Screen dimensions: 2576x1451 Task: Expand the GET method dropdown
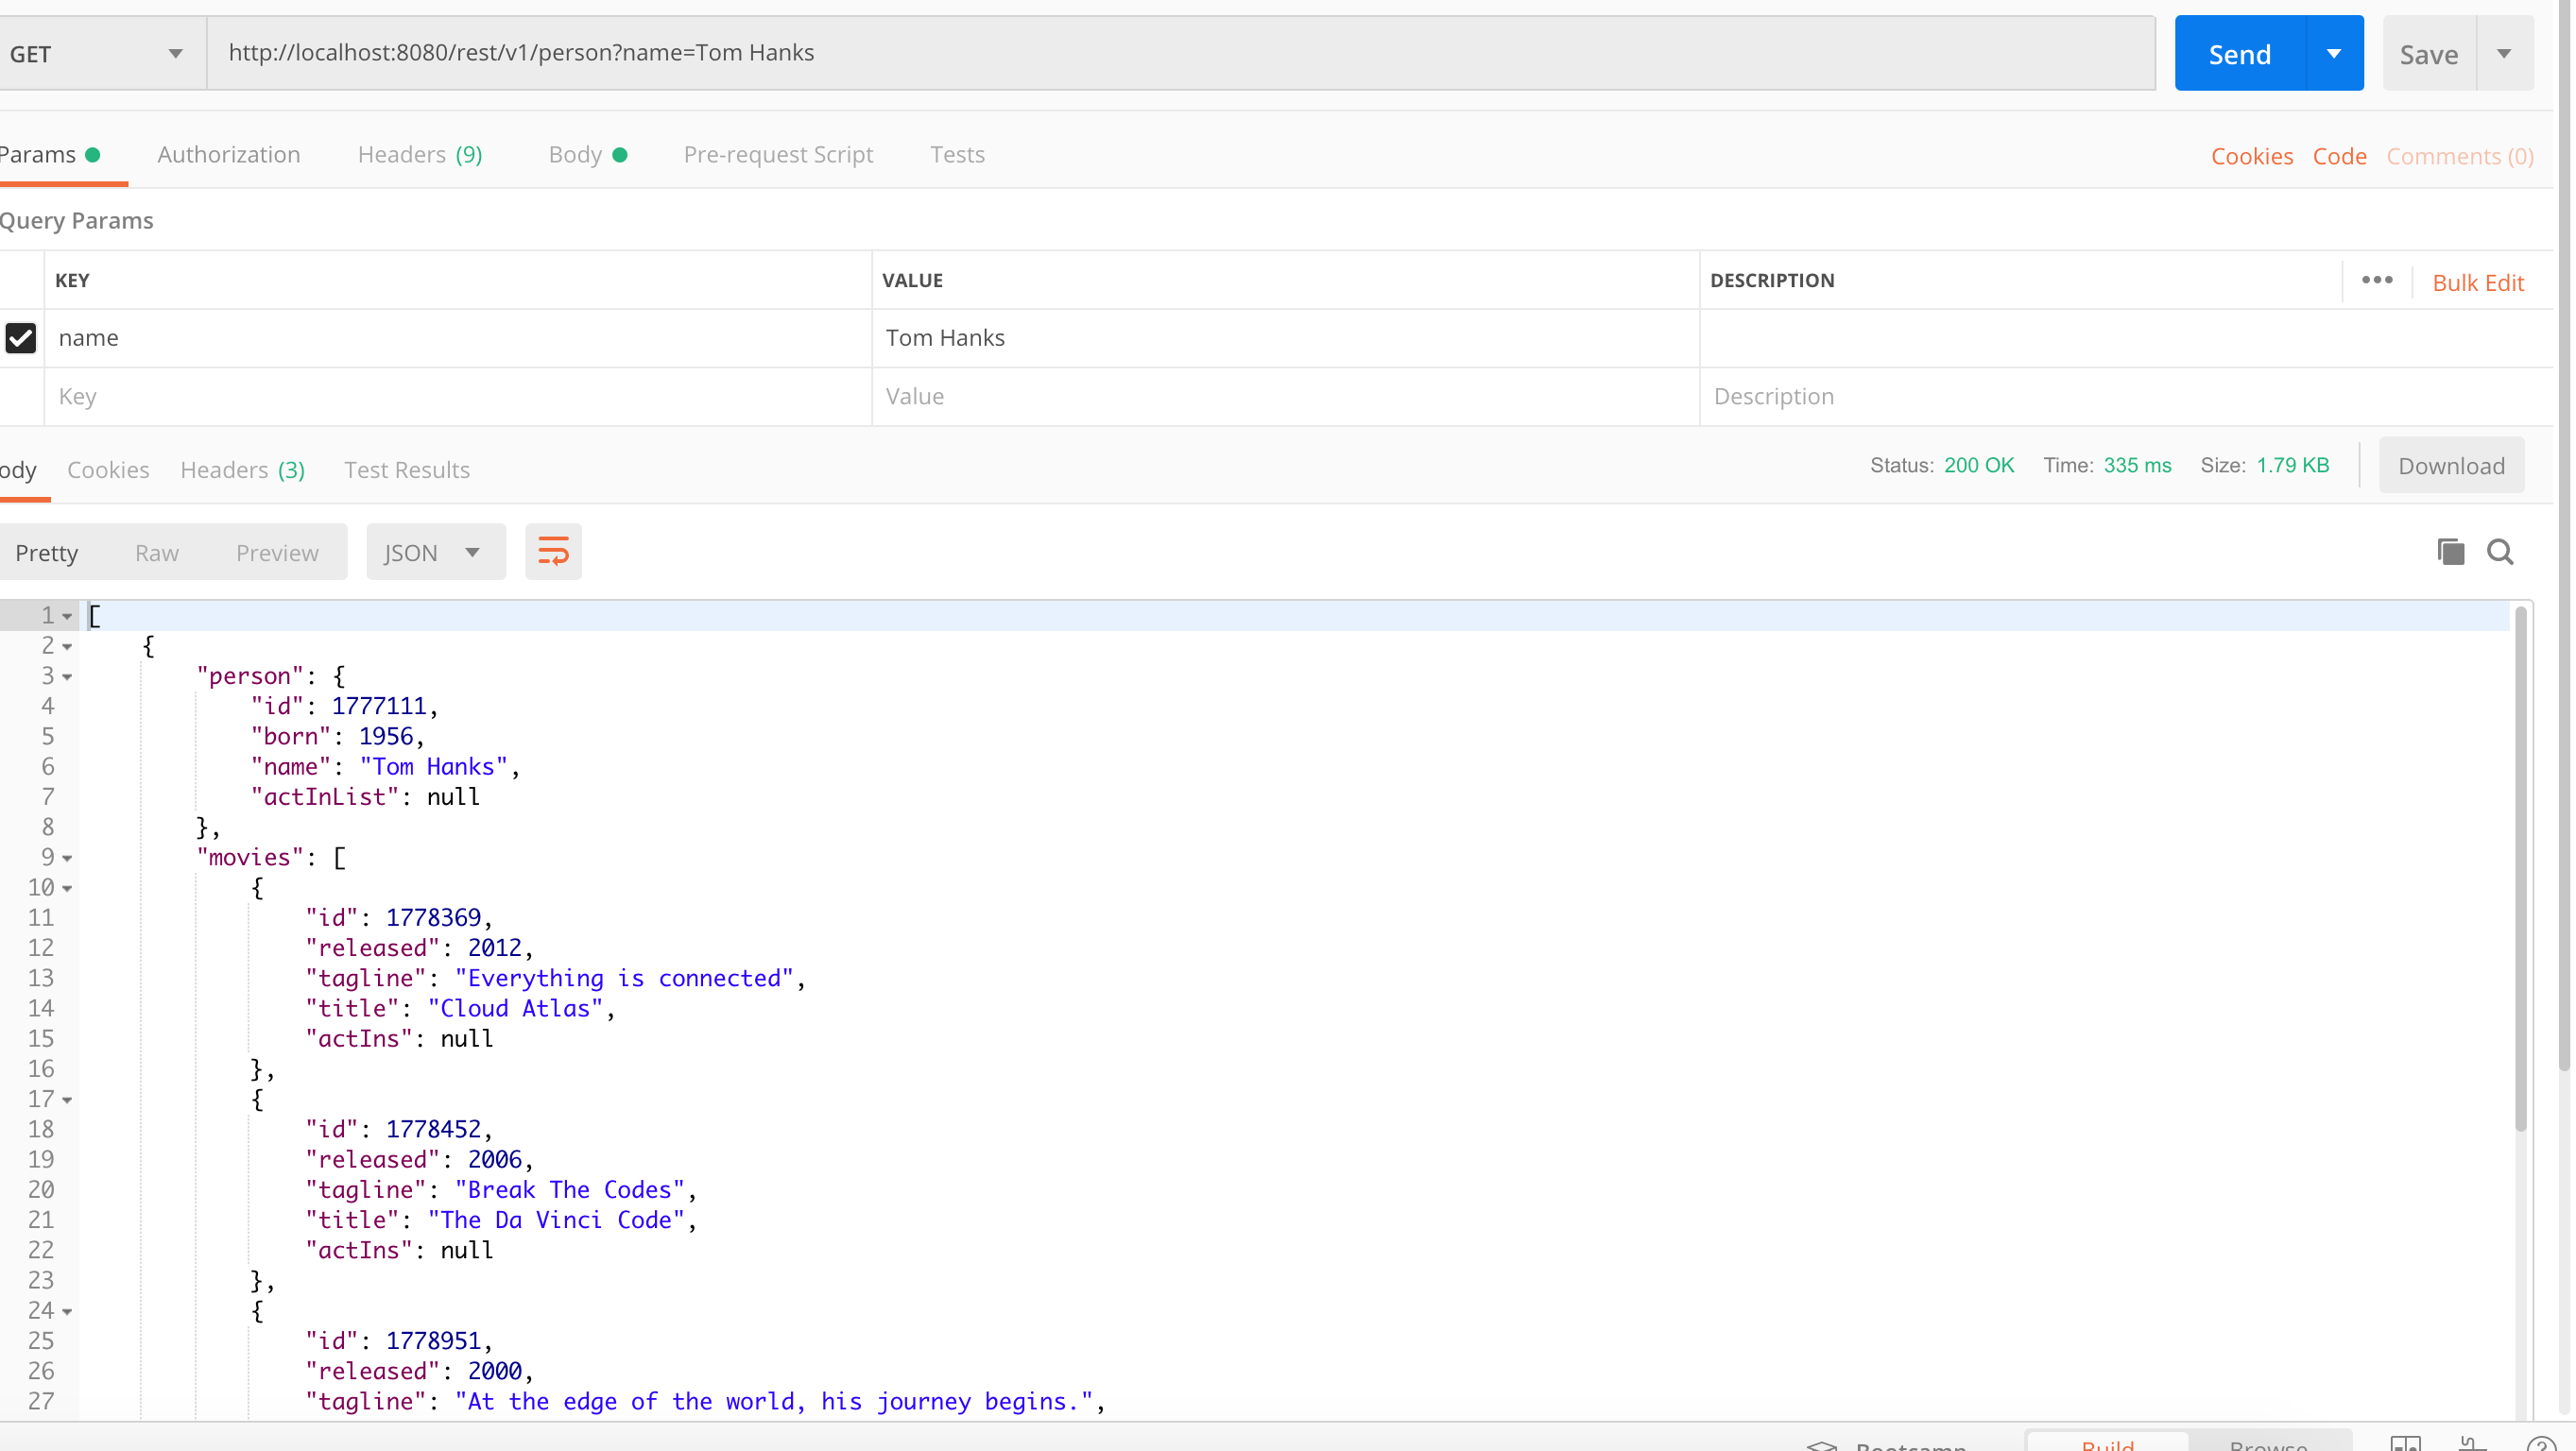click(173, 53)
